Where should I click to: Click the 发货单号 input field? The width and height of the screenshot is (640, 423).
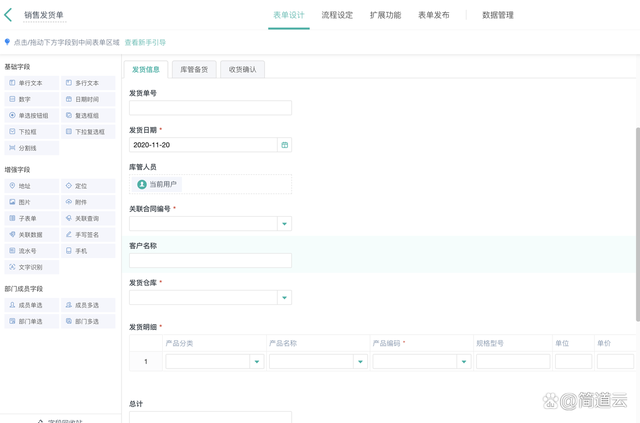(x=210, y=108)
